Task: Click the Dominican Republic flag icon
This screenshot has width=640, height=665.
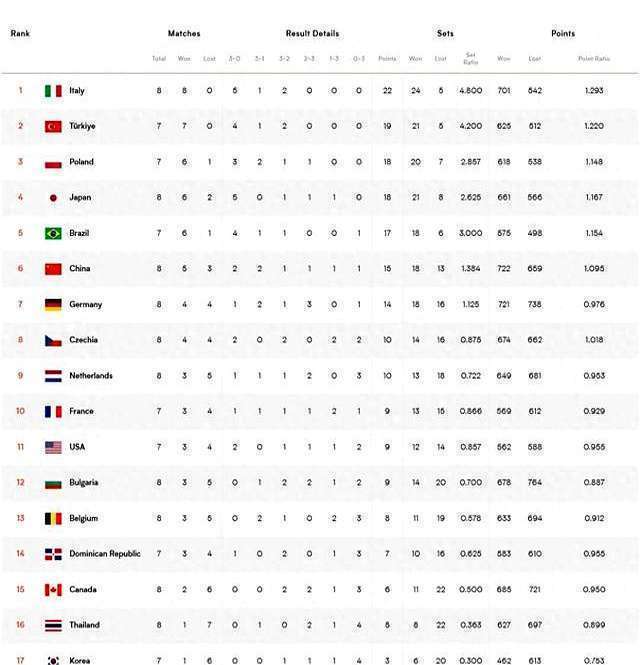Action: coord(53,554)
